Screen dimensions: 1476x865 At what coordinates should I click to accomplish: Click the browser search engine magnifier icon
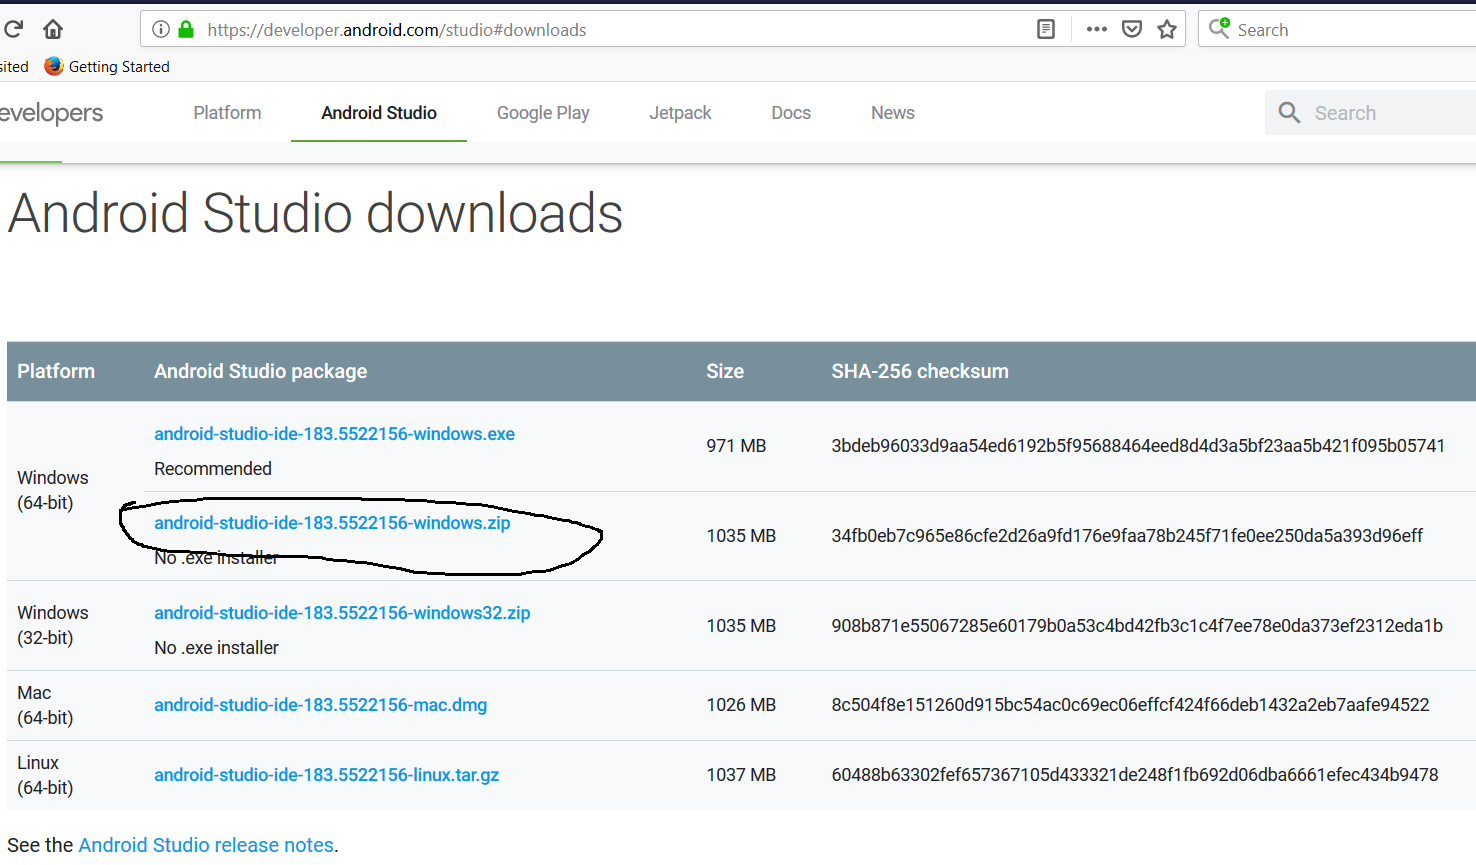1219,28
